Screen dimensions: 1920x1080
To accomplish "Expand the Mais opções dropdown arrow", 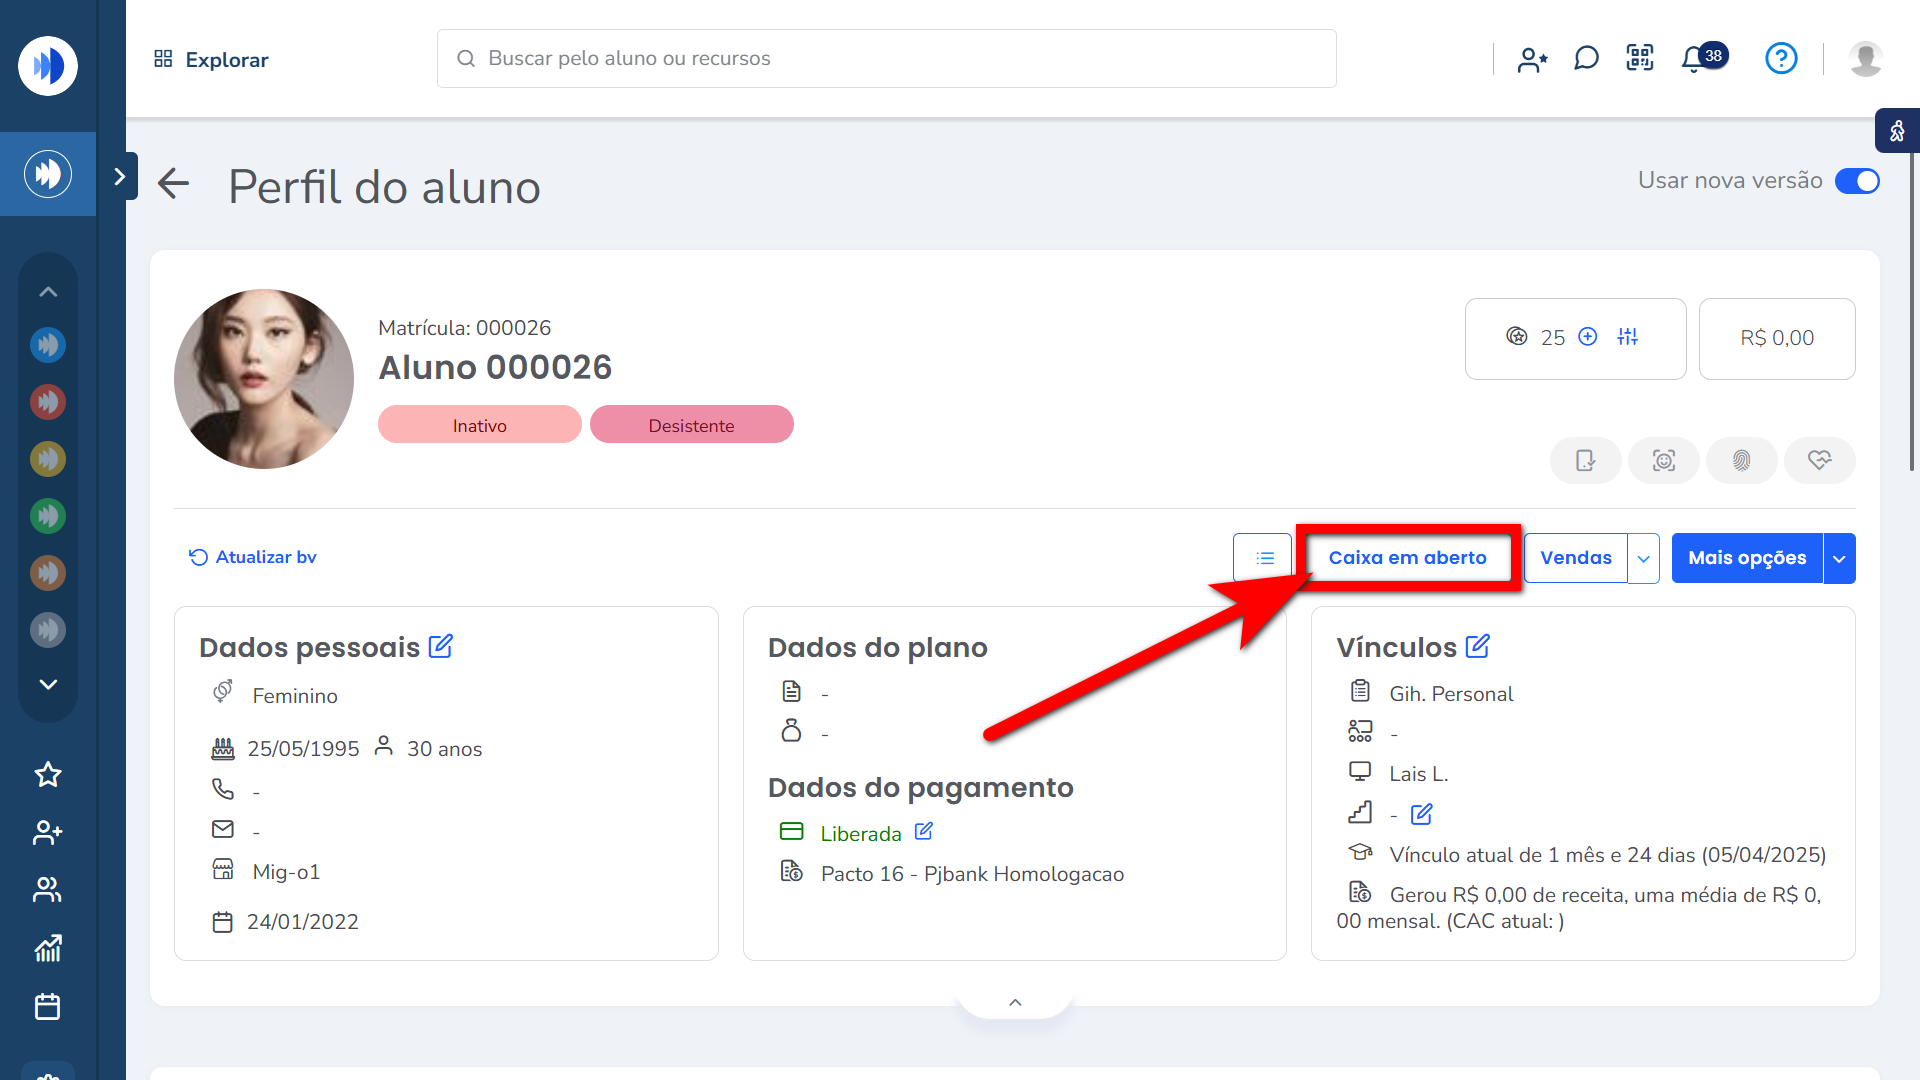I will pyautogui.click(x=1839, y=558).
